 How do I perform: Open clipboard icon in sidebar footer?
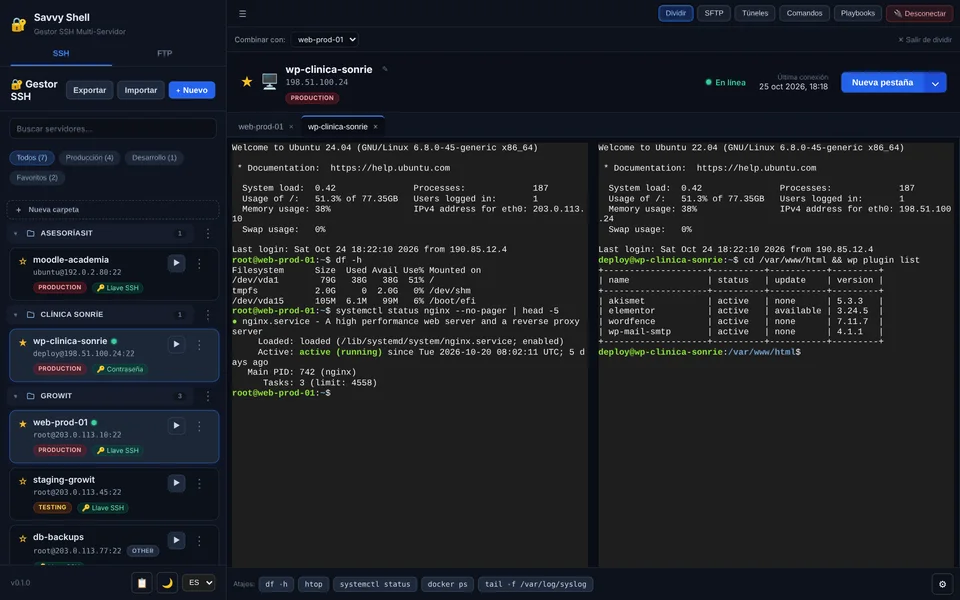[x=142, y=583]
